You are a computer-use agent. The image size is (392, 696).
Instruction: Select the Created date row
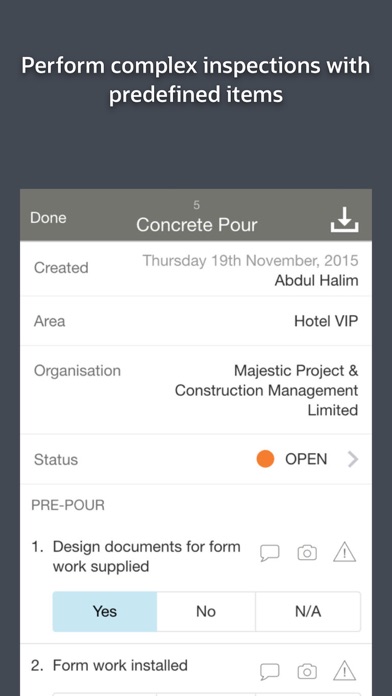tap(196, 269)
